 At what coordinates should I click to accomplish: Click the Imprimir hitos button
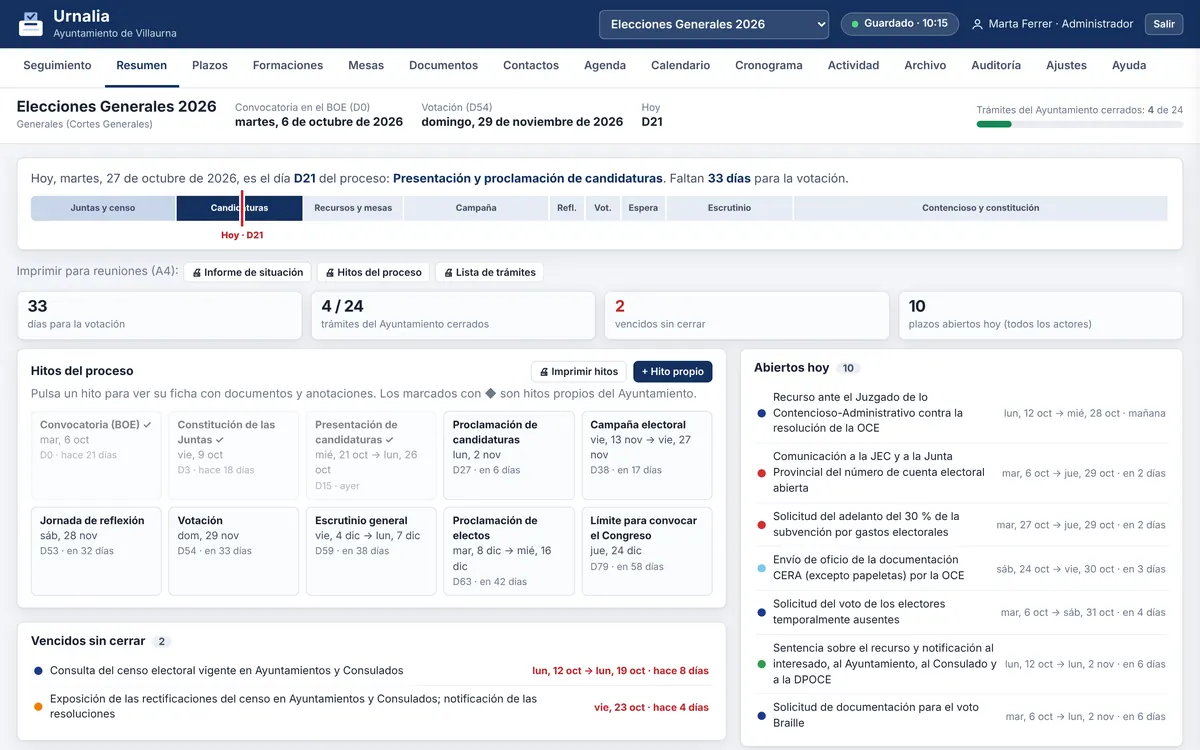pos(579,371)
